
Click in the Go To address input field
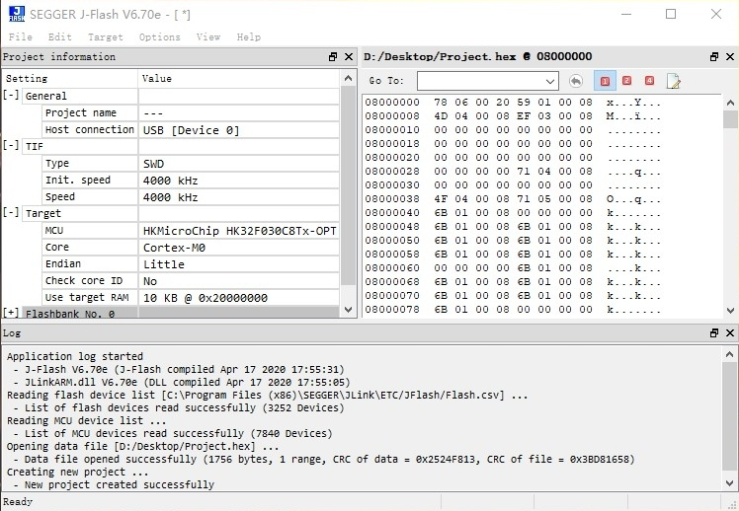481,81
